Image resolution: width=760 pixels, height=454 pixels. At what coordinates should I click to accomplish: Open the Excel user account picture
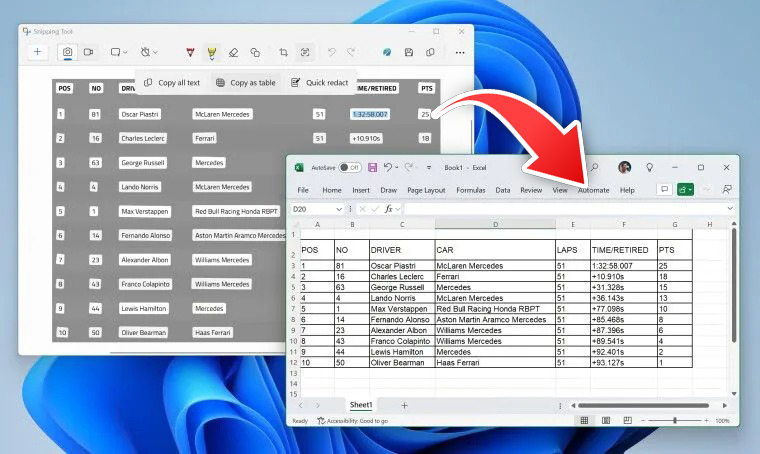tap(625, 168)
